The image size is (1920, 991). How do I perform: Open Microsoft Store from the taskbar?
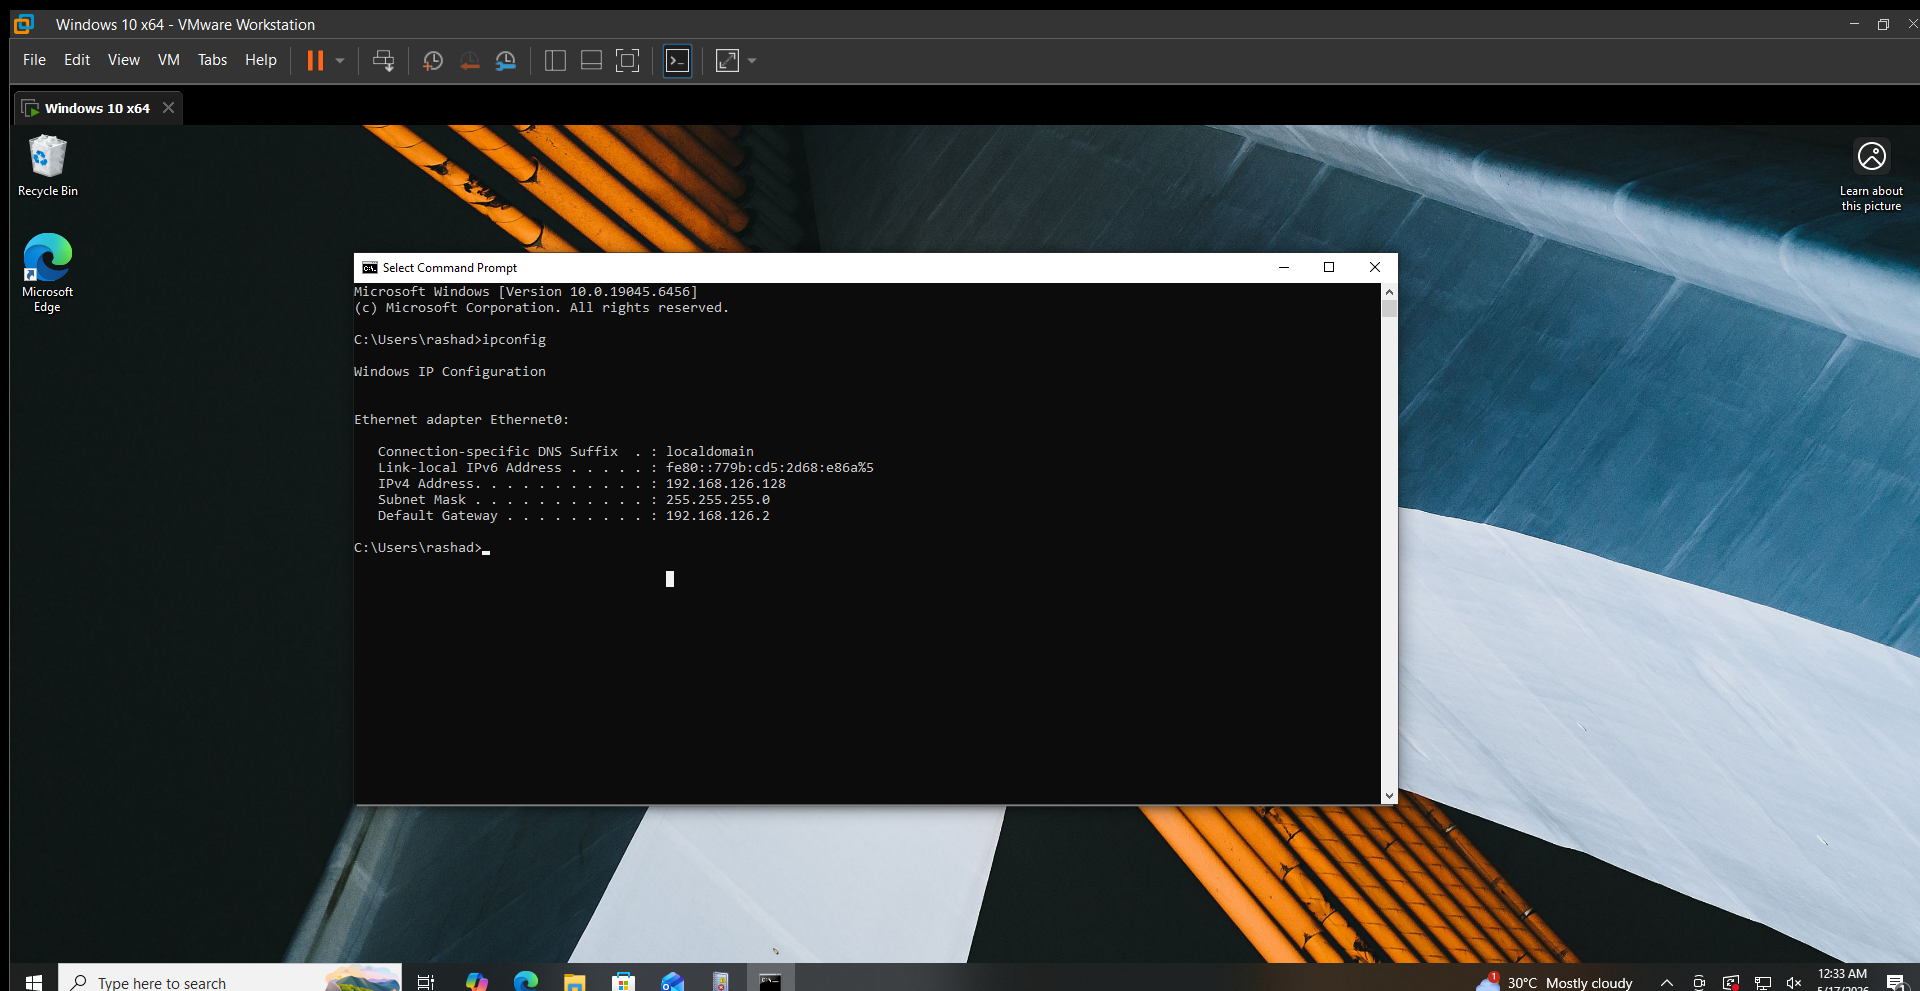pyautogui.click(x=624, y=981)
